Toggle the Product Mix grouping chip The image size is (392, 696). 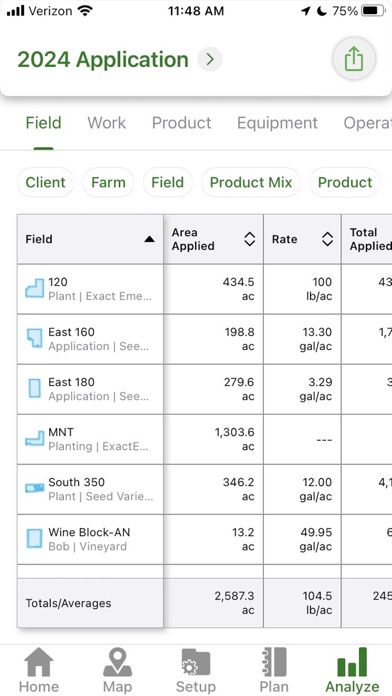pyautogui.click(x=251, y=182)
